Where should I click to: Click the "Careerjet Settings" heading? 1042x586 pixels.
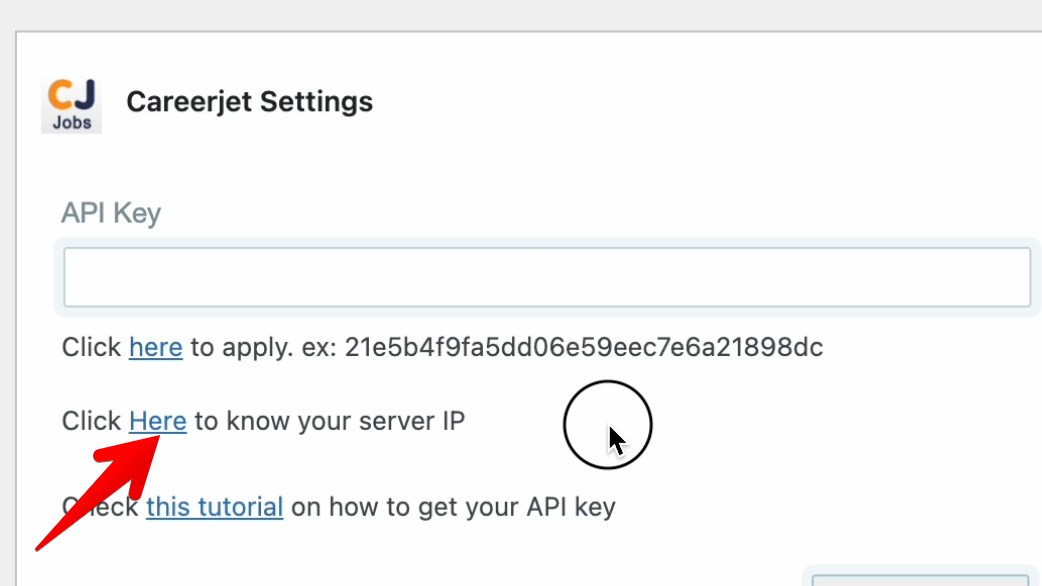(249, 102)
